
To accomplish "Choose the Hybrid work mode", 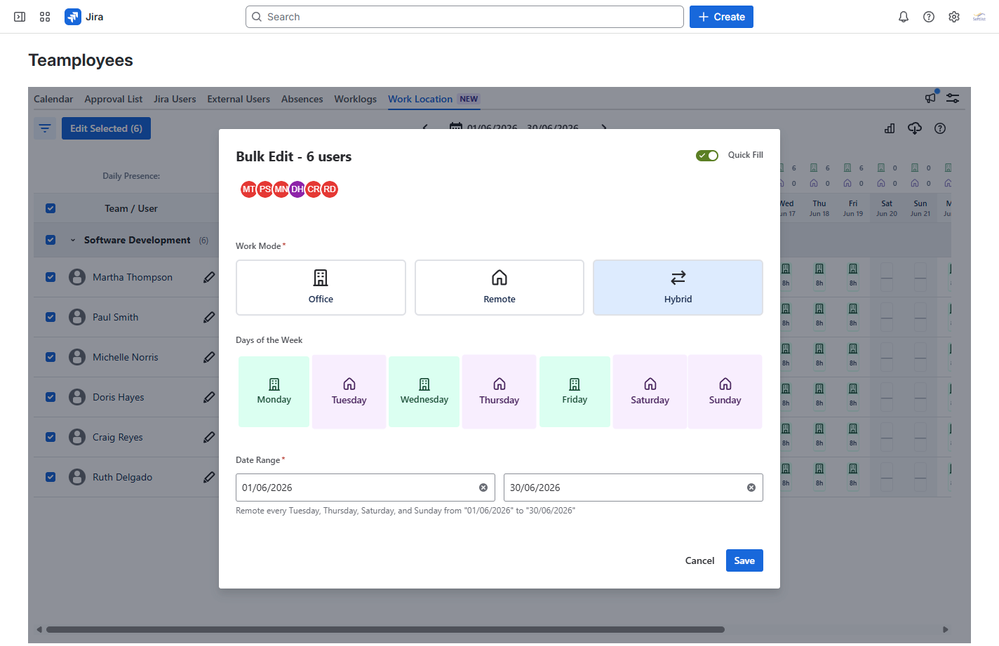I will pos(678,287).
